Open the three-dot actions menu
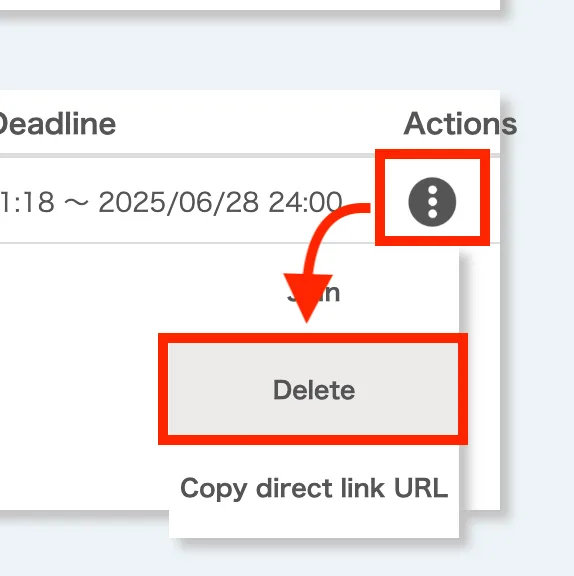This screenshot has width=574, height=576. pyautogui.click(x=432, y=202)
